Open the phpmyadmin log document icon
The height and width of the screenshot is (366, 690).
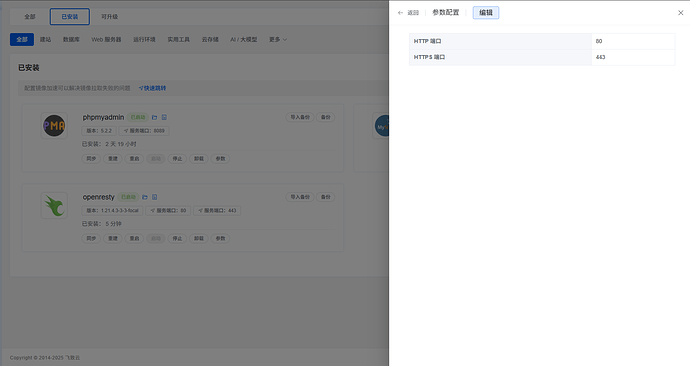coord(164,117)
